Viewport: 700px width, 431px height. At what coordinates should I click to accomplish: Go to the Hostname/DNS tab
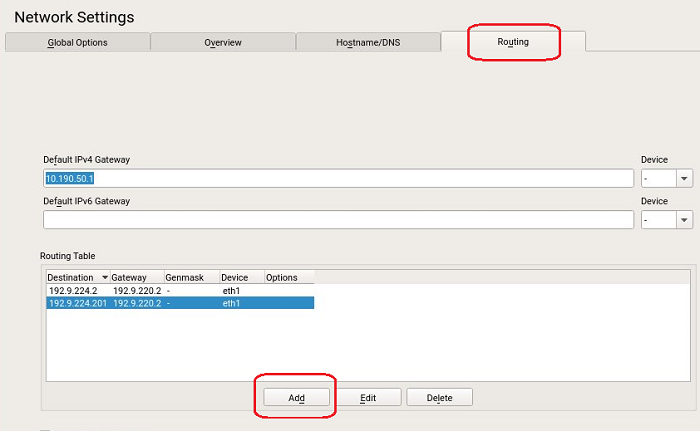pos(367,42)
